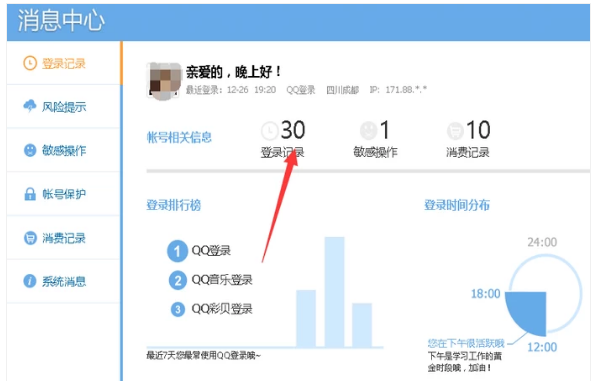Click the lock icon beside 帐号保护

[30, 194]
